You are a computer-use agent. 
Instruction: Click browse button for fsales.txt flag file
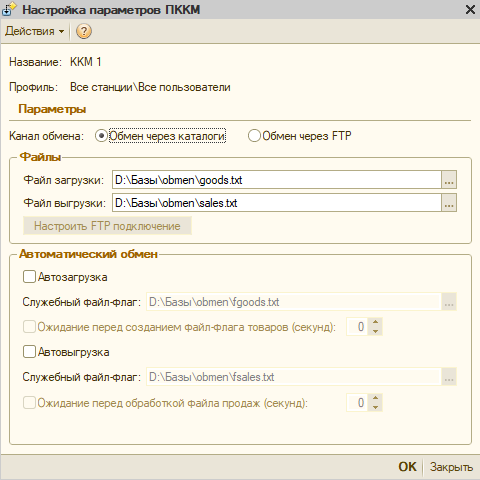(449, 377)
